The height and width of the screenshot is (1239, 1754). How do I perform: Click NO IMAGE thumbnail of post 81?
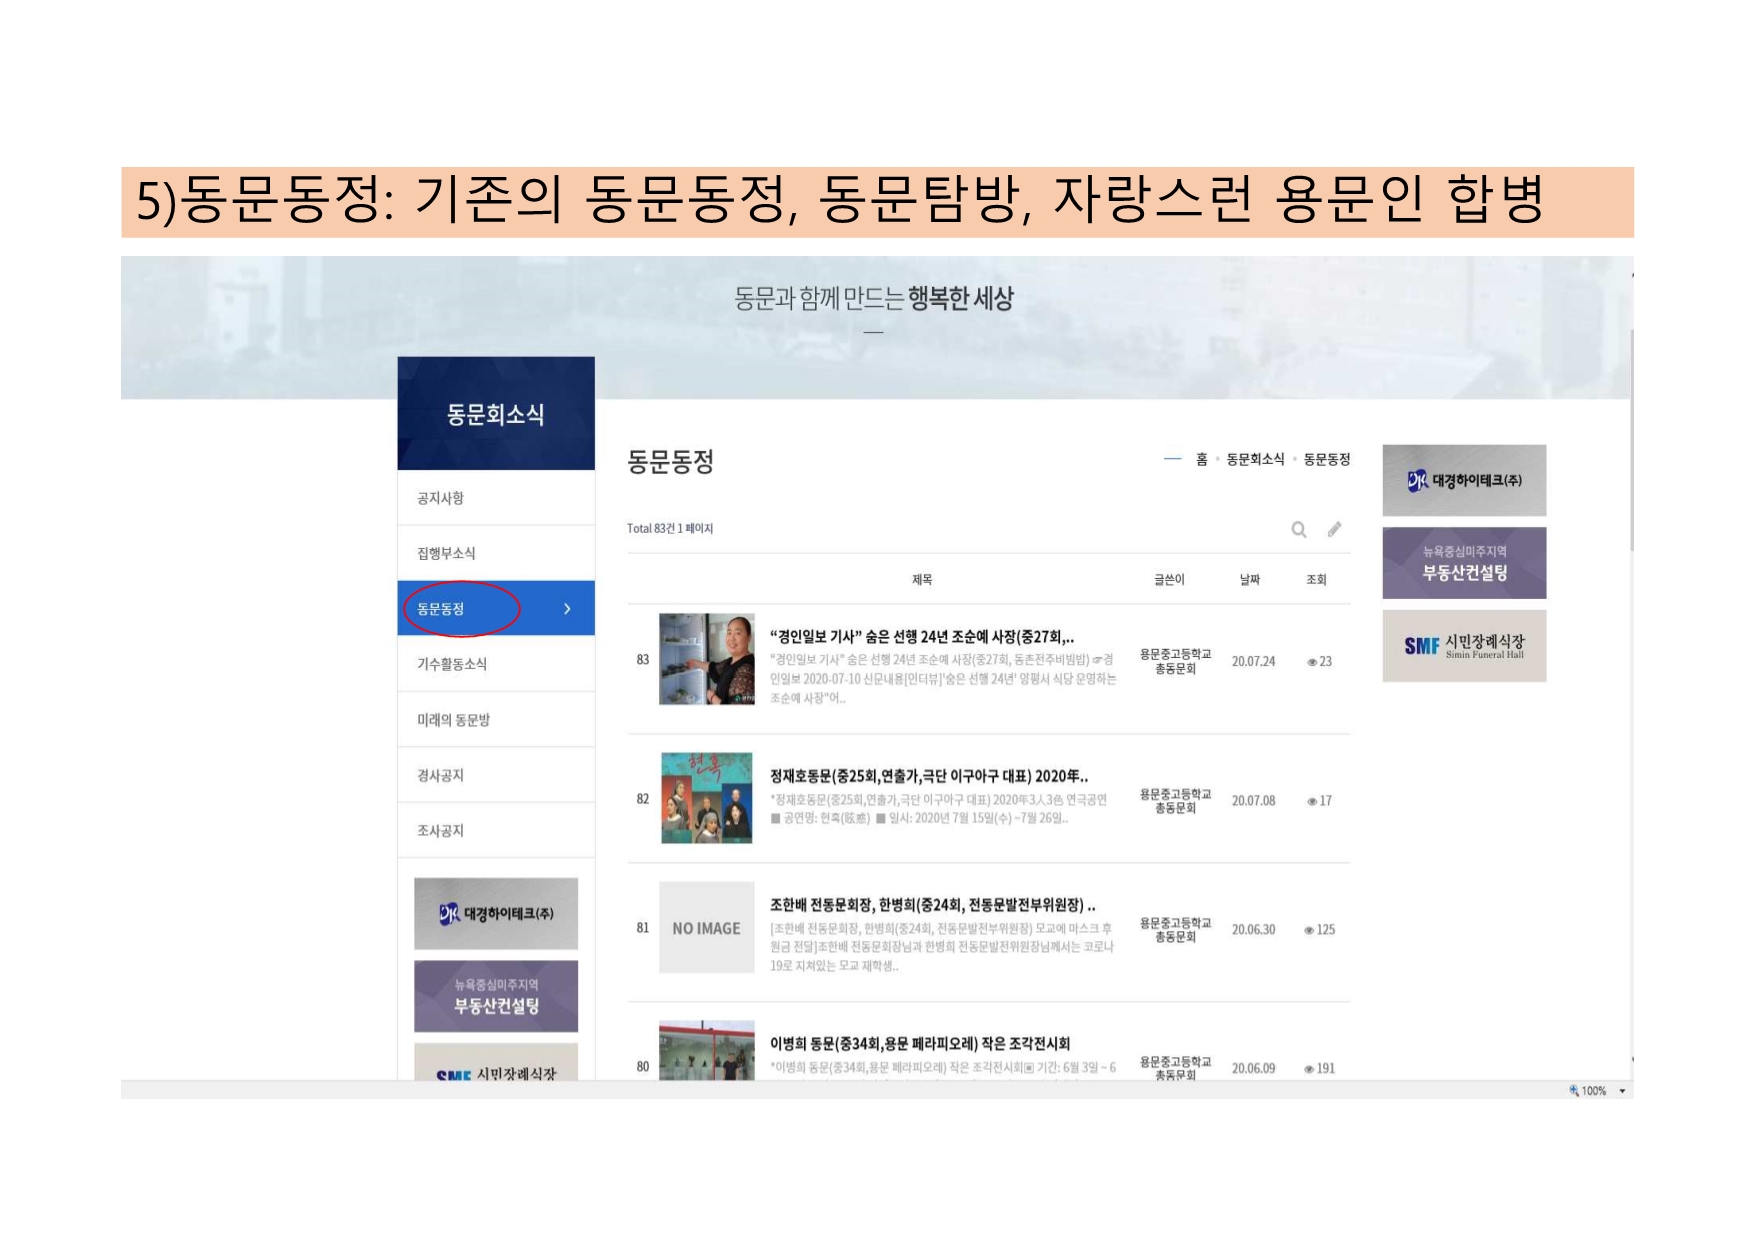click(x=707, y=928)
